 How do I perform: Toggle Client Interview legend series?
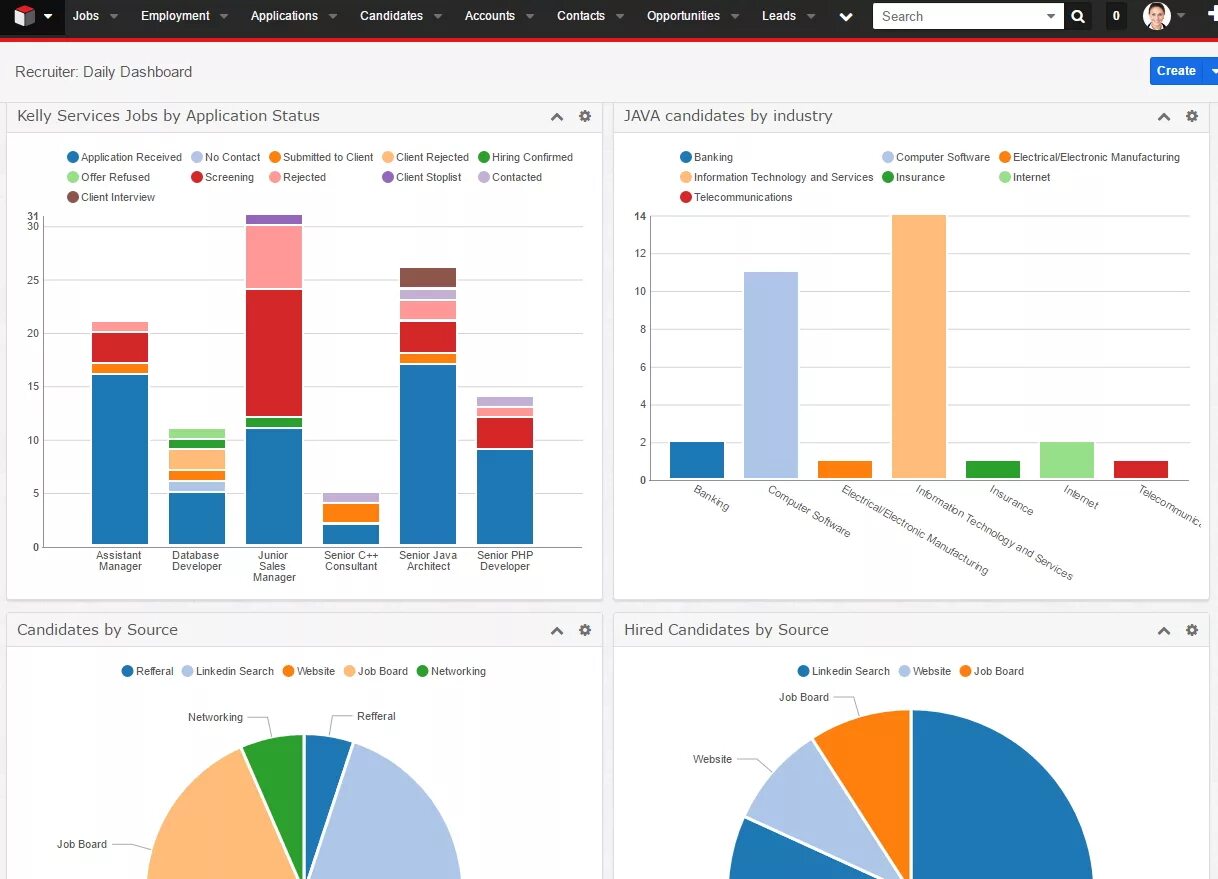pos(110,197)
